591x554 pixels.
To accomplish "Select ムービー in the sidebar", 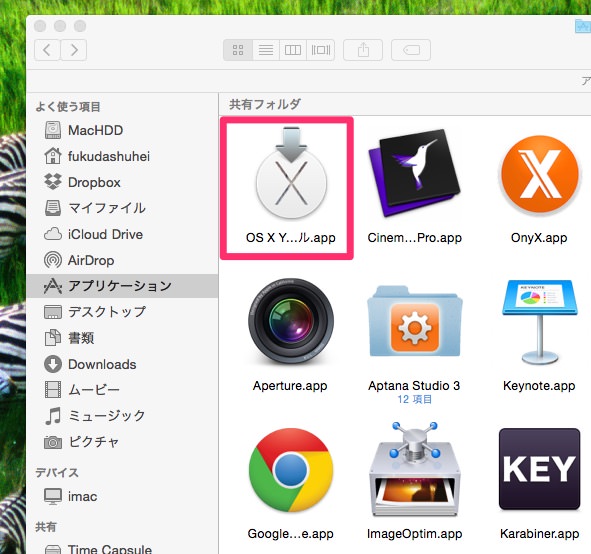I will pos(122,390).
